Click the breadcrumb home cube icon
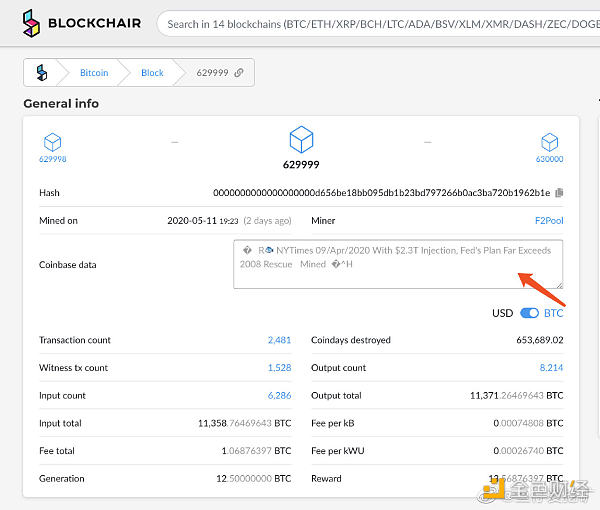600x510 pixels. pos(41,72)
